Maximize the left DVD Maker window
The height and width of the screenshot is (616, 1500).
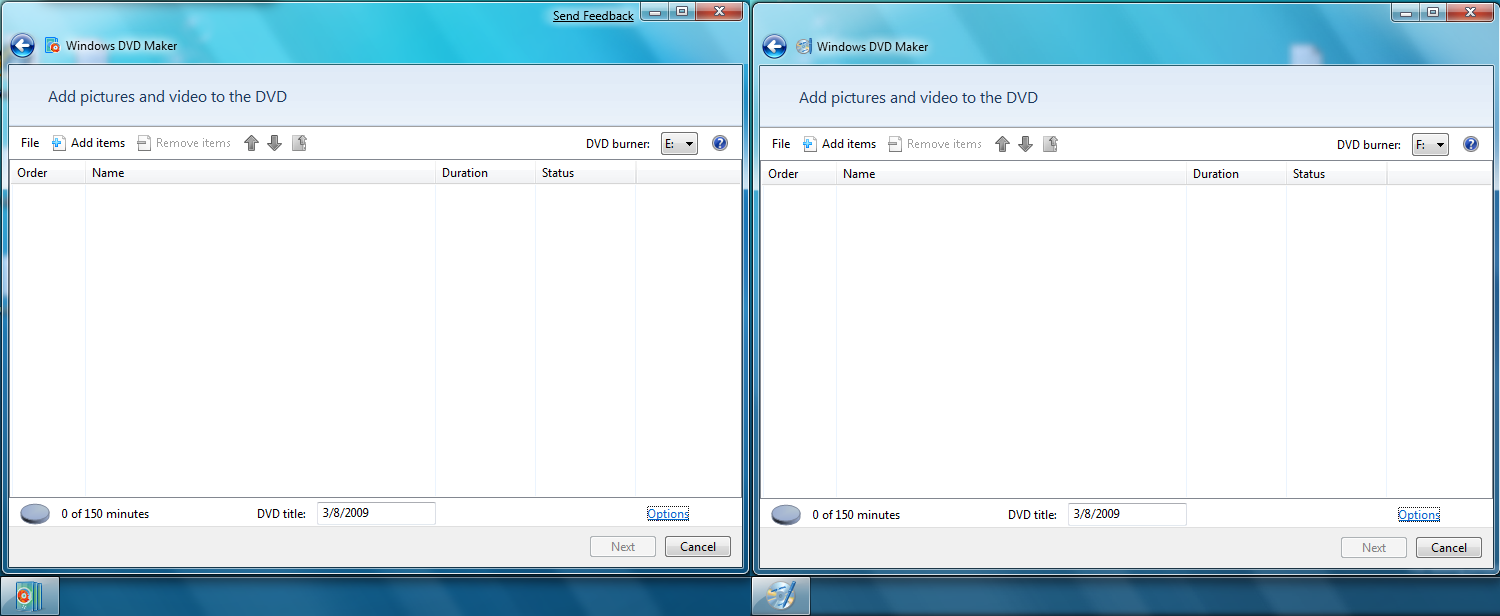[x=683, y=12]
